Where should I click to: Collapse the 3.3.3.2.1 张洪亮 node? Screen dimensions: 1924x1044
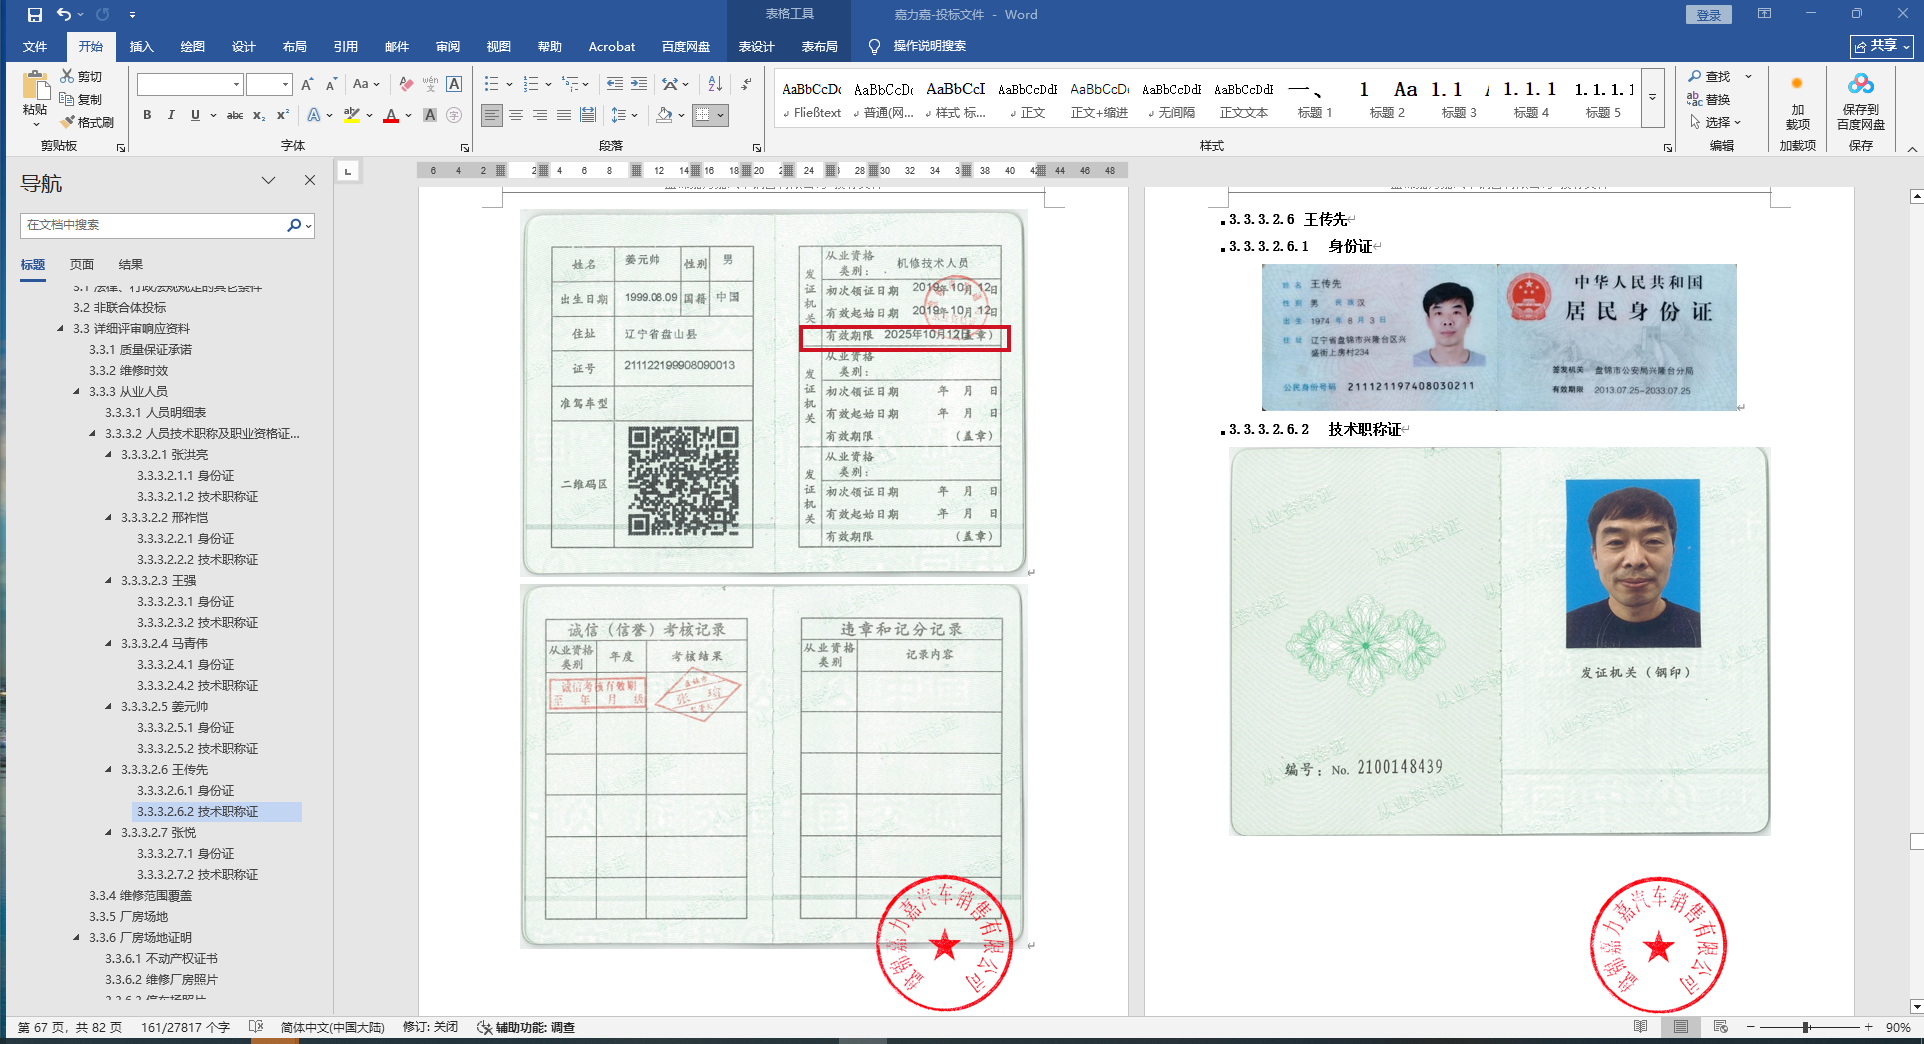pos(109,454)
